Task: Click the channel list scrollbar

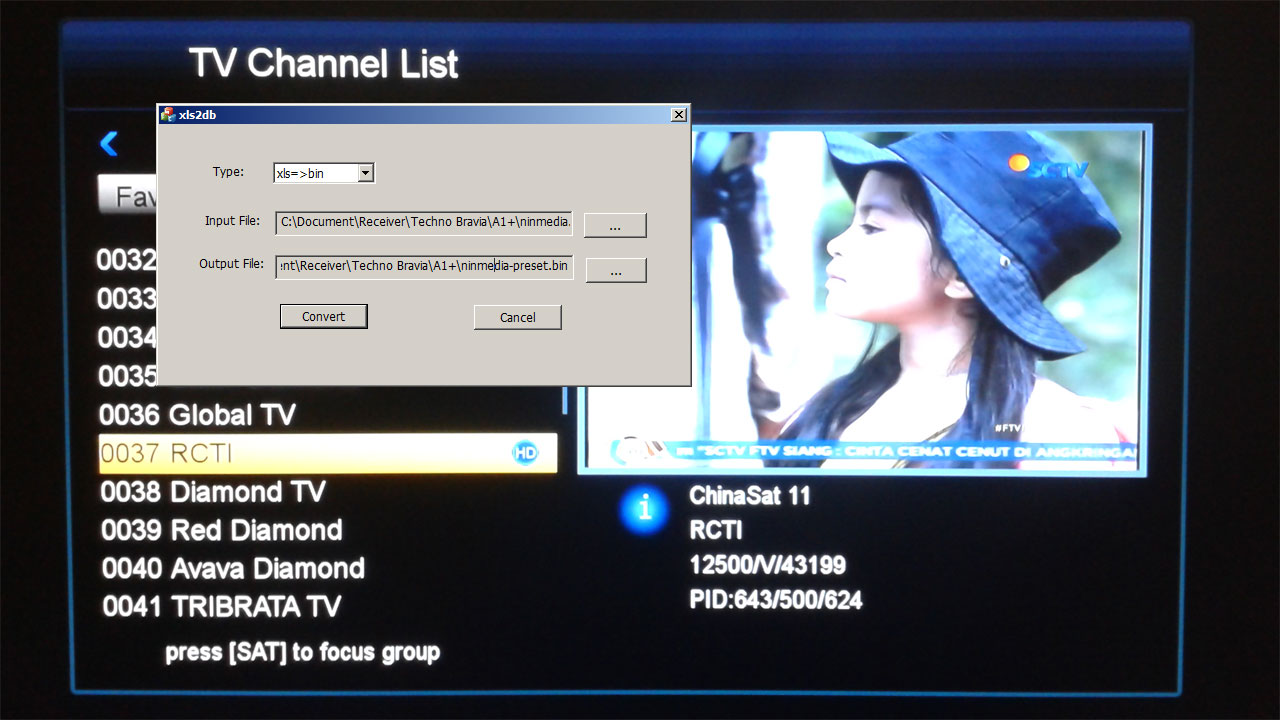Action: tap(565, 401)
